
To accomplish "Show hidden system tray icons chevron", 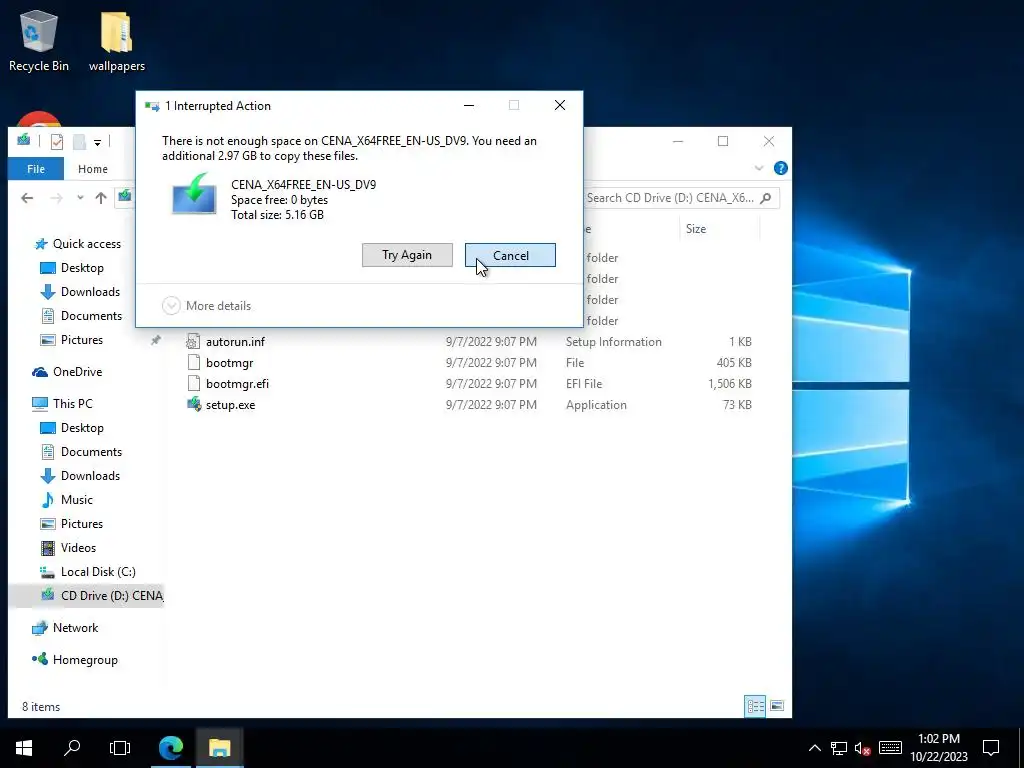I will [x=815, y=748].
